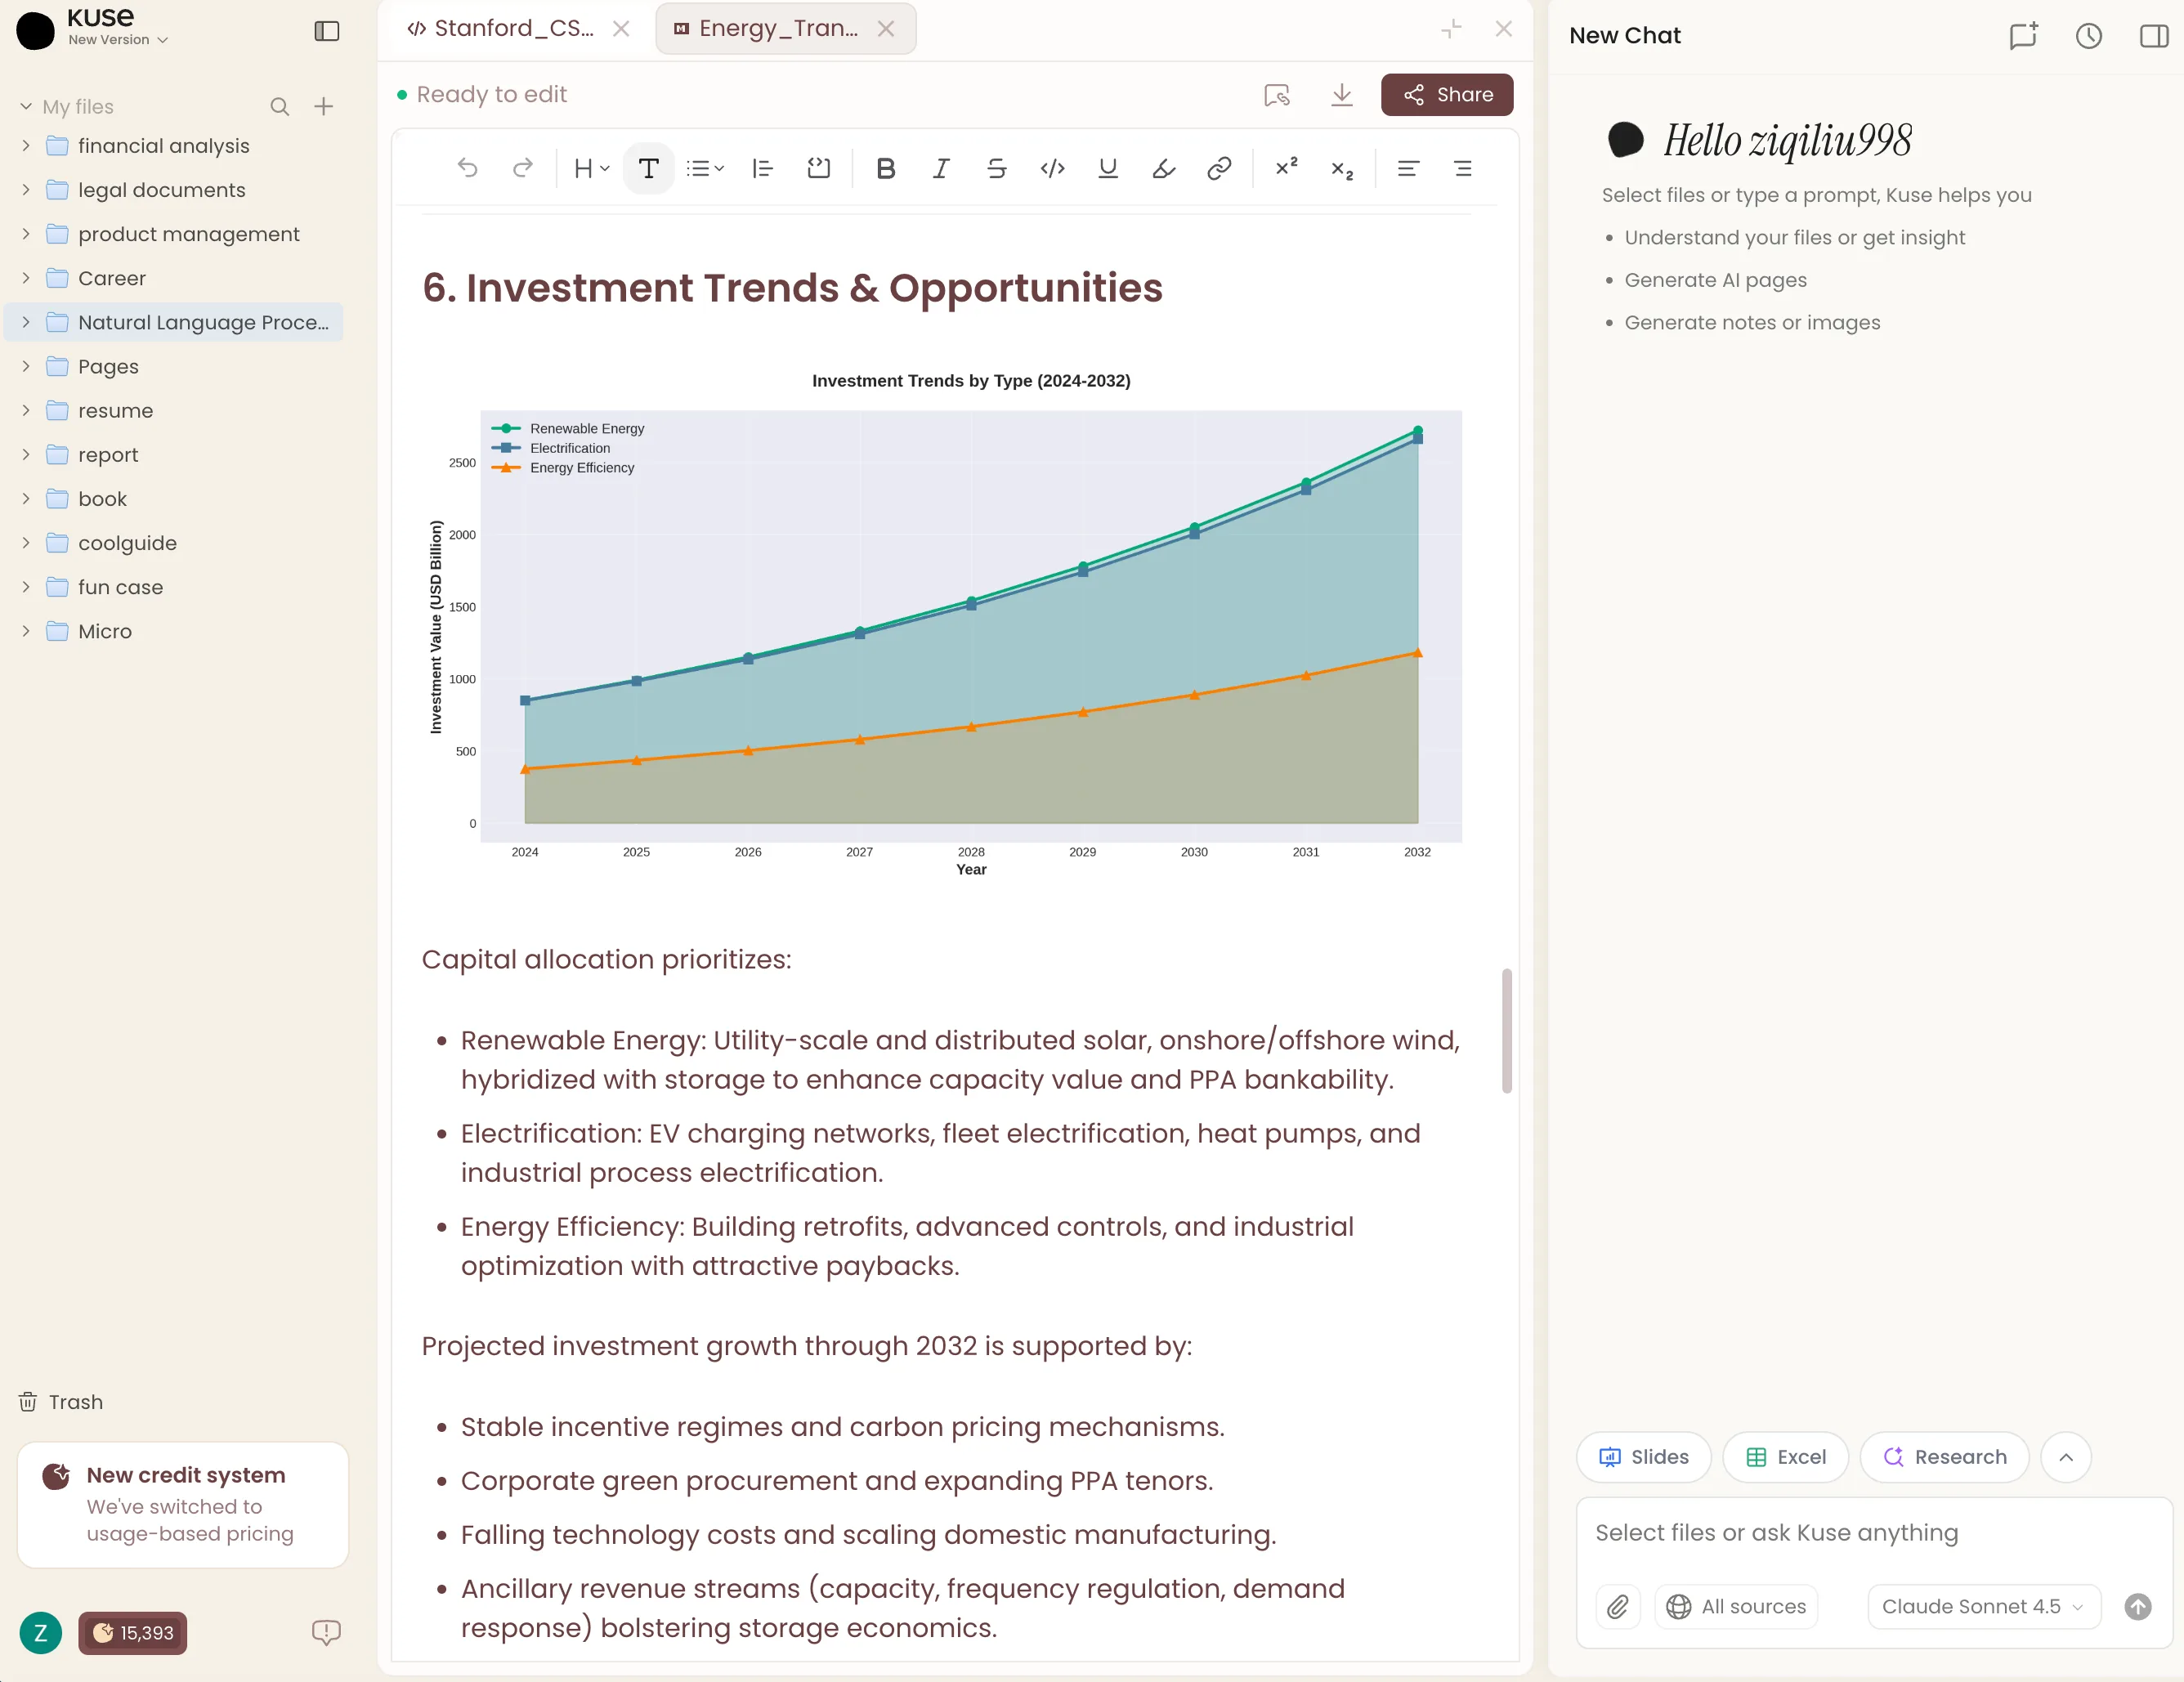
Task: Select the Text paragraph tool
Action: (648, 168)
